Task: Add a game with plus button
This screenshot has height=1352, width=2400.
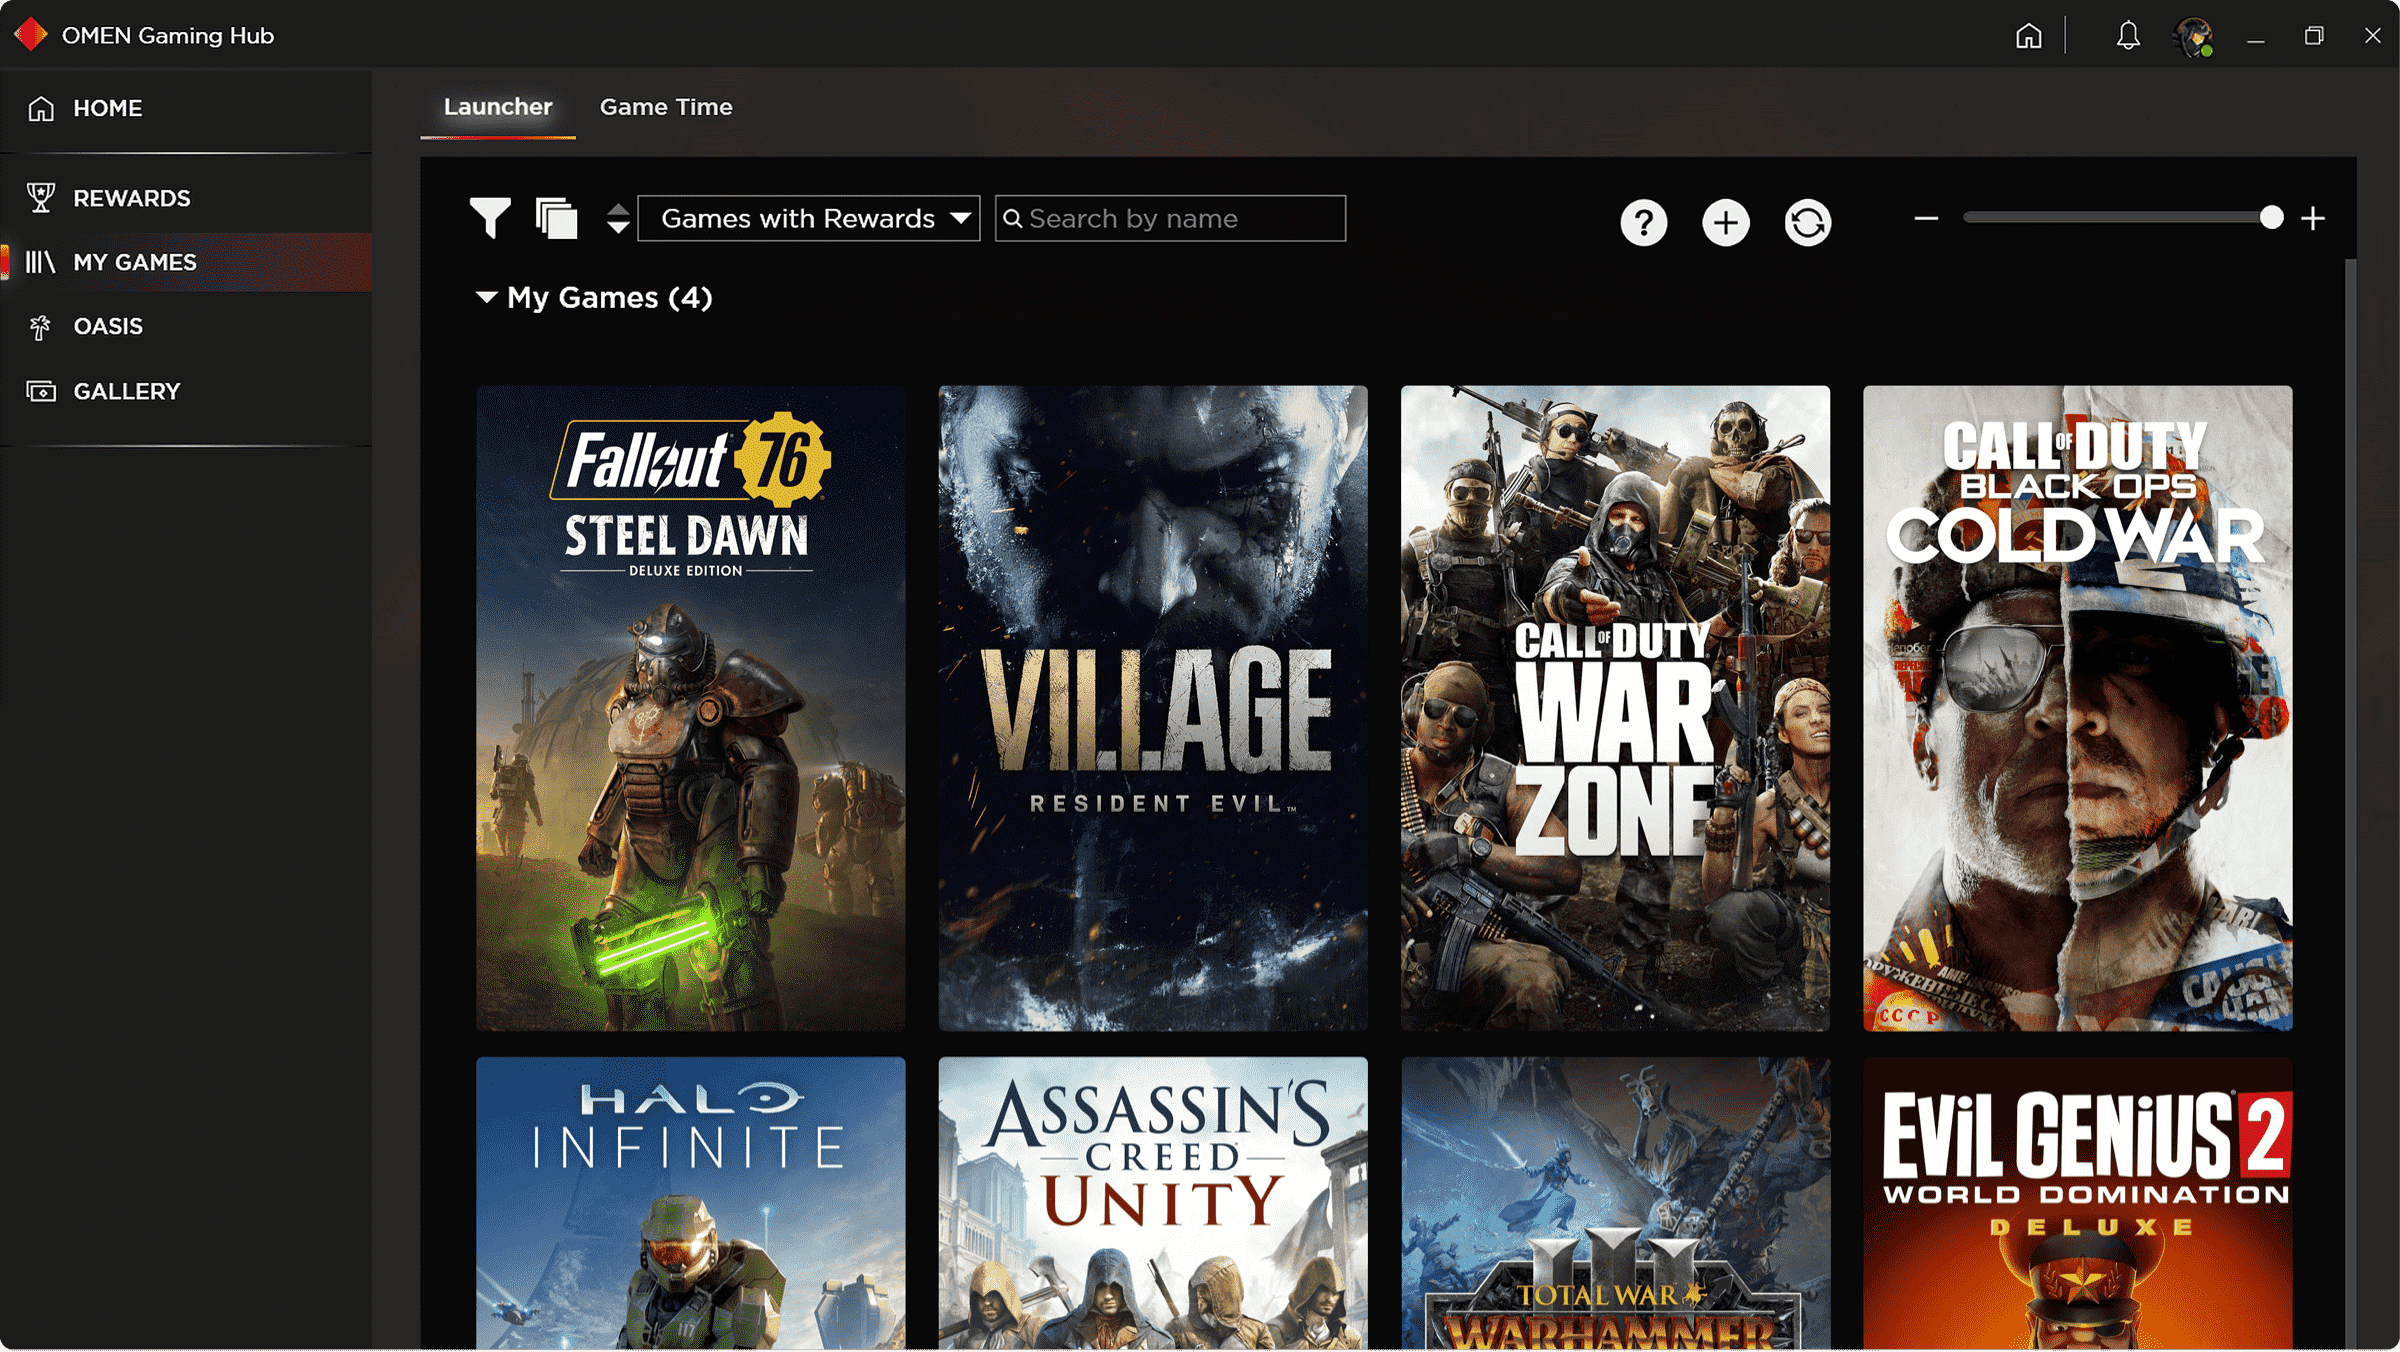Action: [x=1726, y=222]
